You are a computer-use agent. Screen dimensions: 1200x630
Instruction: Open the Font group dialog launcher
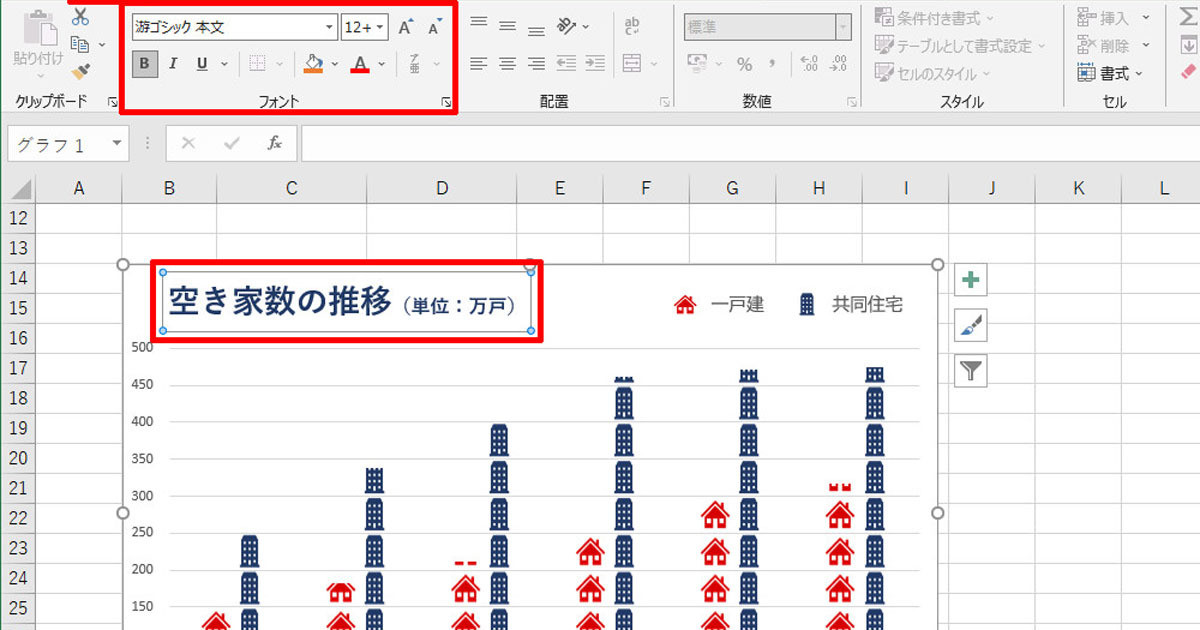point(444,102)
